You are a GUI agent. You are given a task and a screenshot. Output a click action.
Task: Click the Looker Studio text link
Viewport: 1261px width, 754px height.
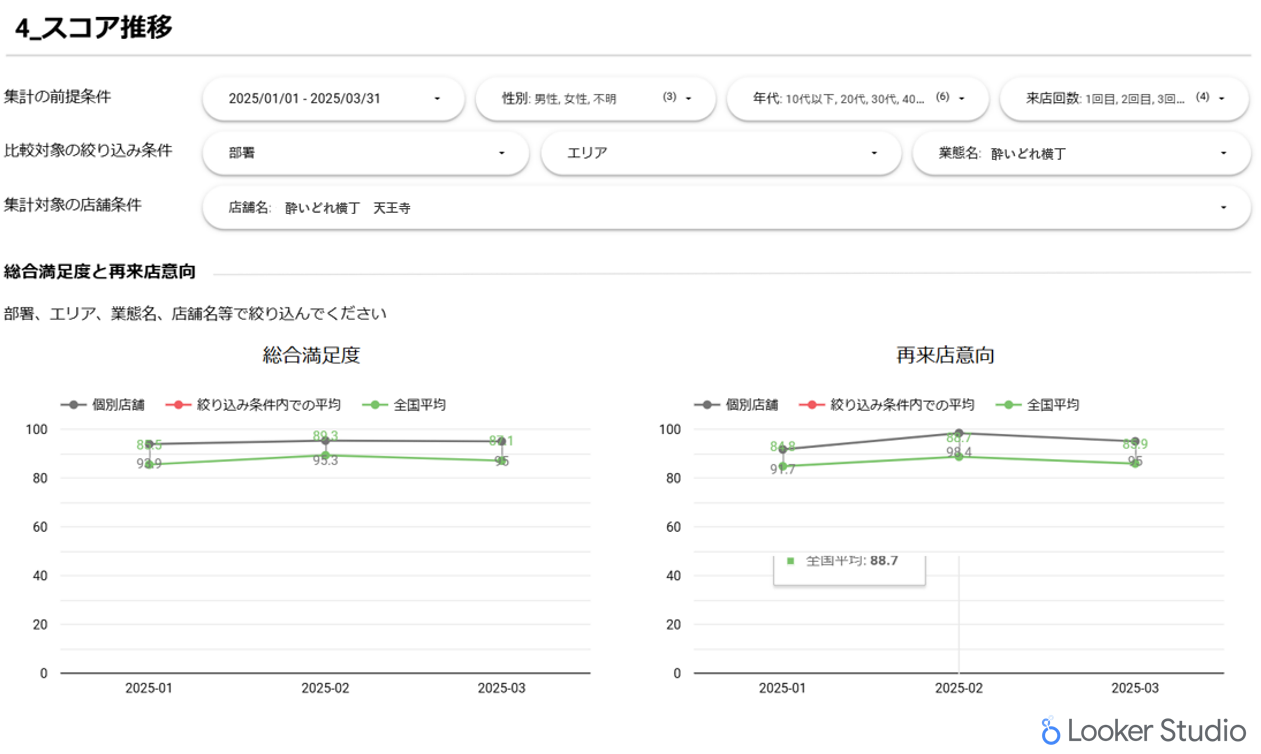1156,731
